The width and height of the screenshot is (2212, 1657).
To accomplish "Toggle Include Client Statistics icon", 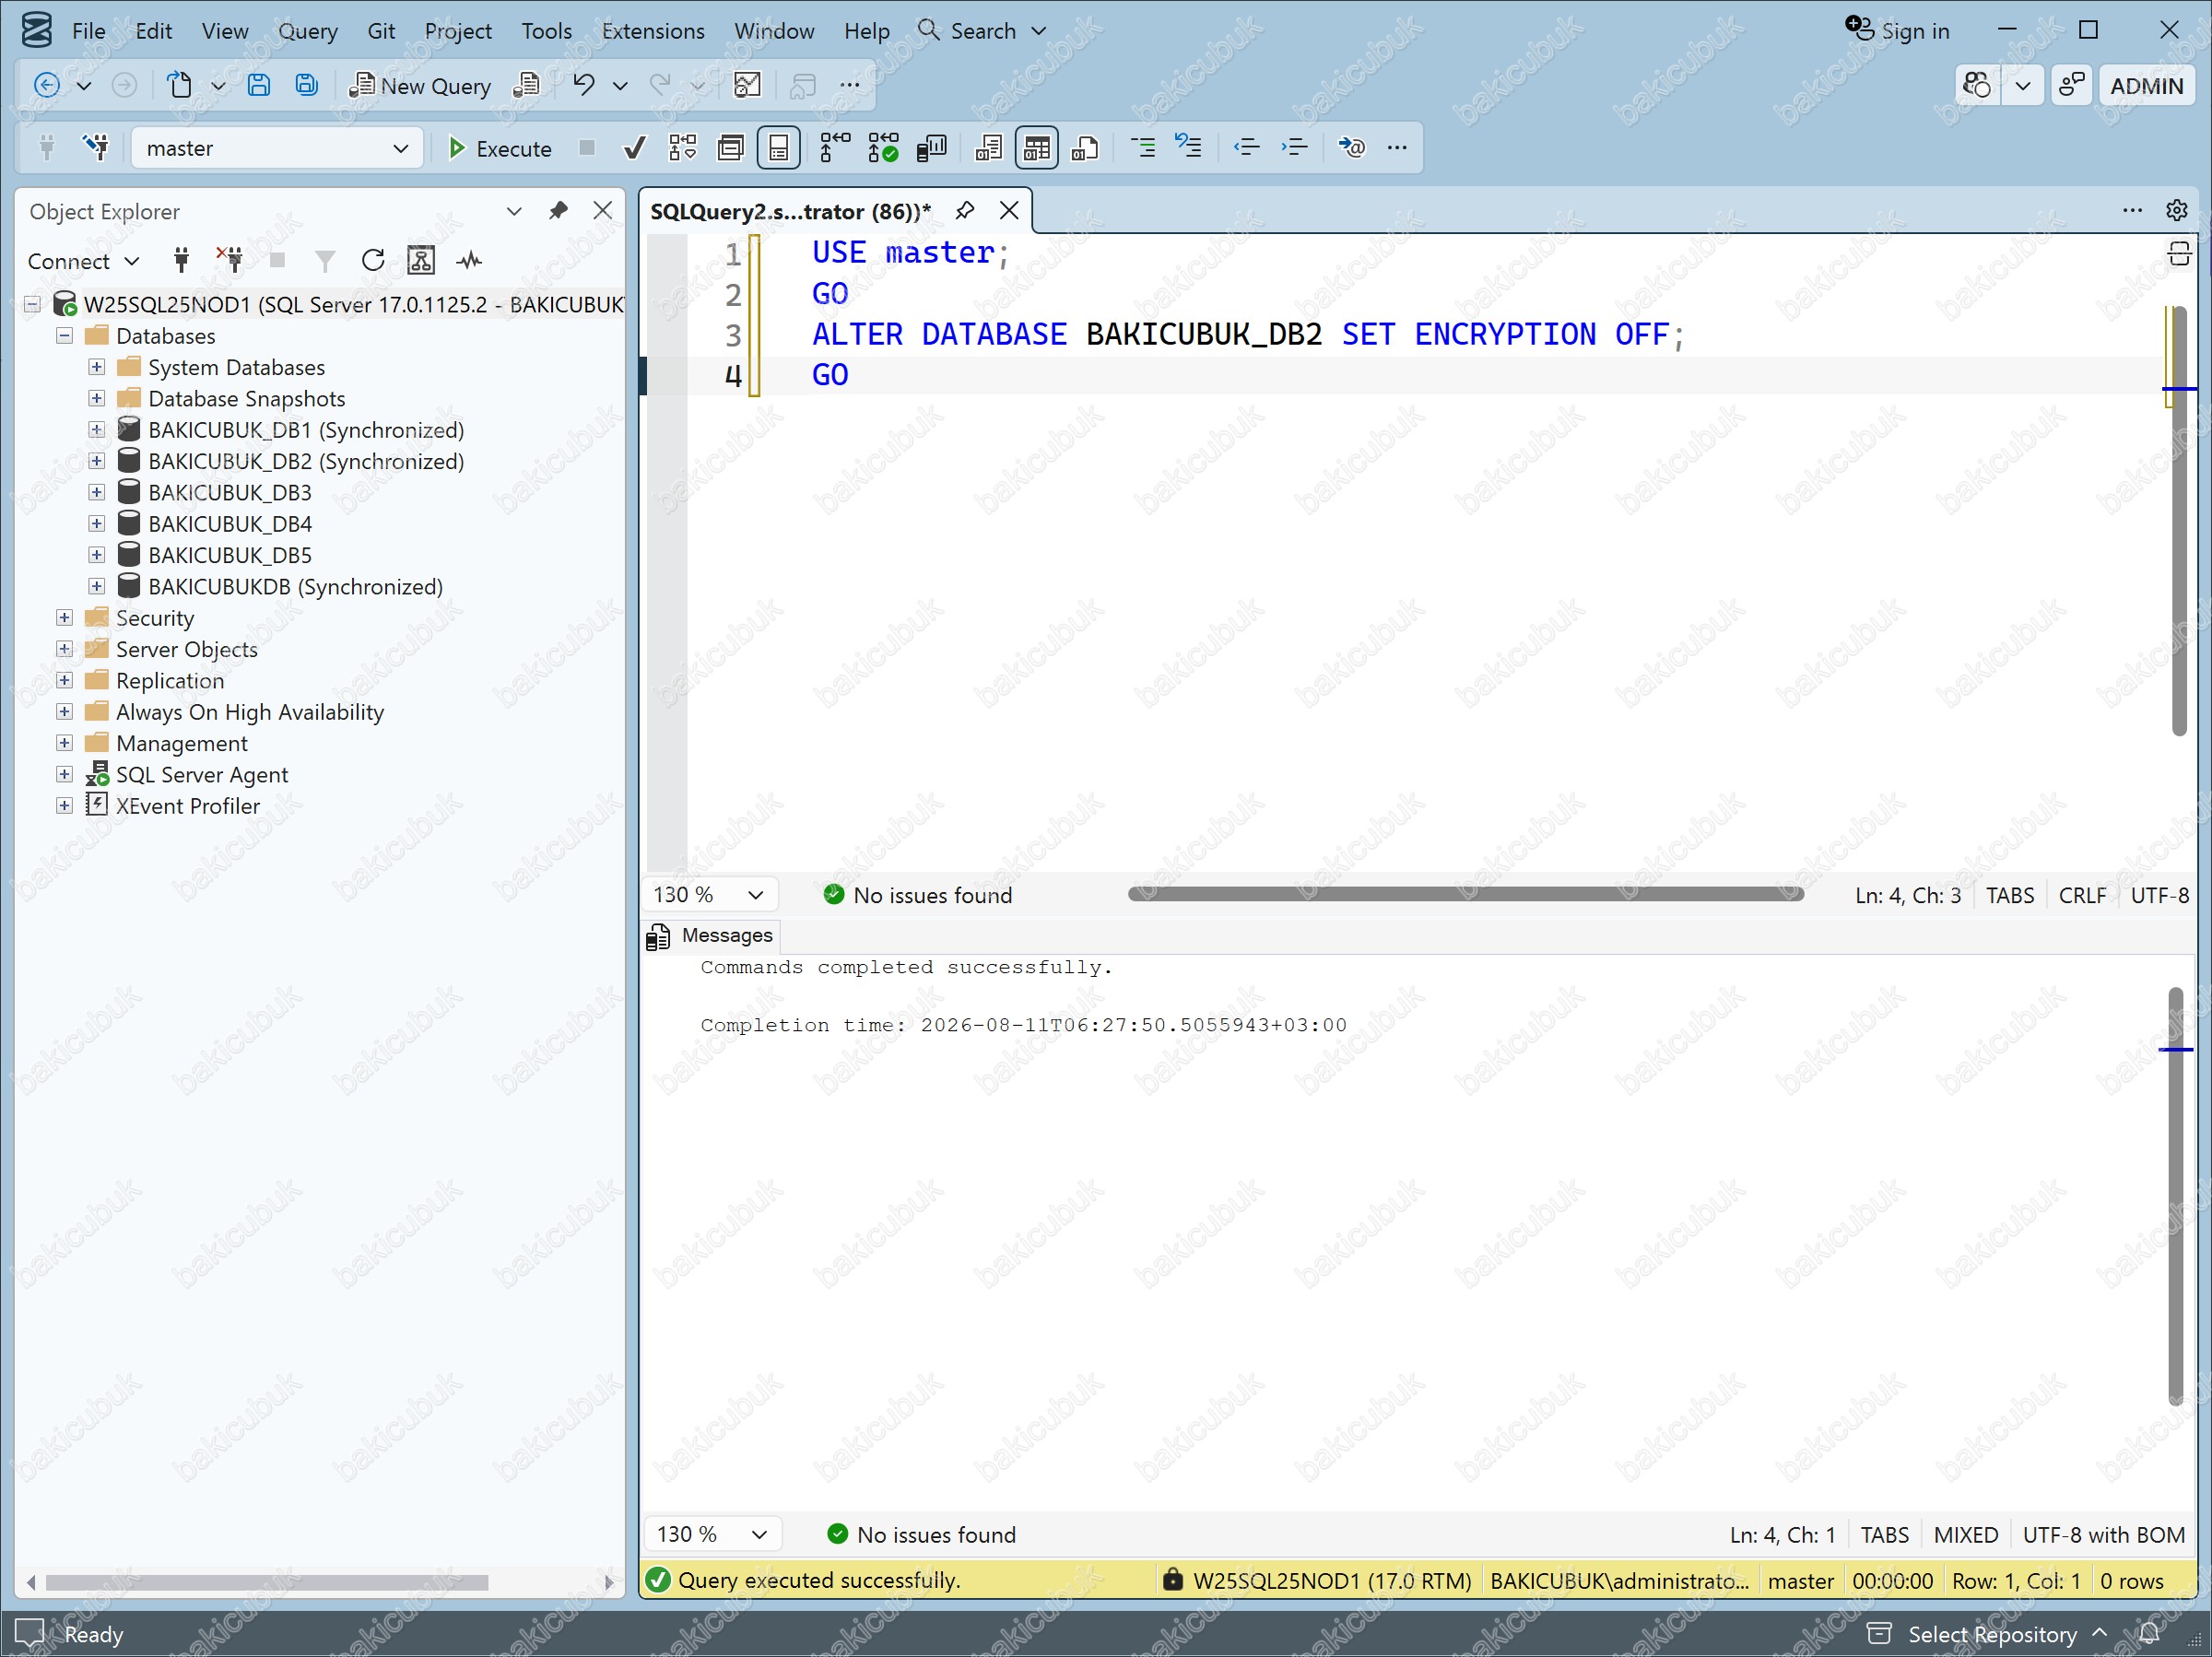I will pyautogui.click(x=932, y=148).
